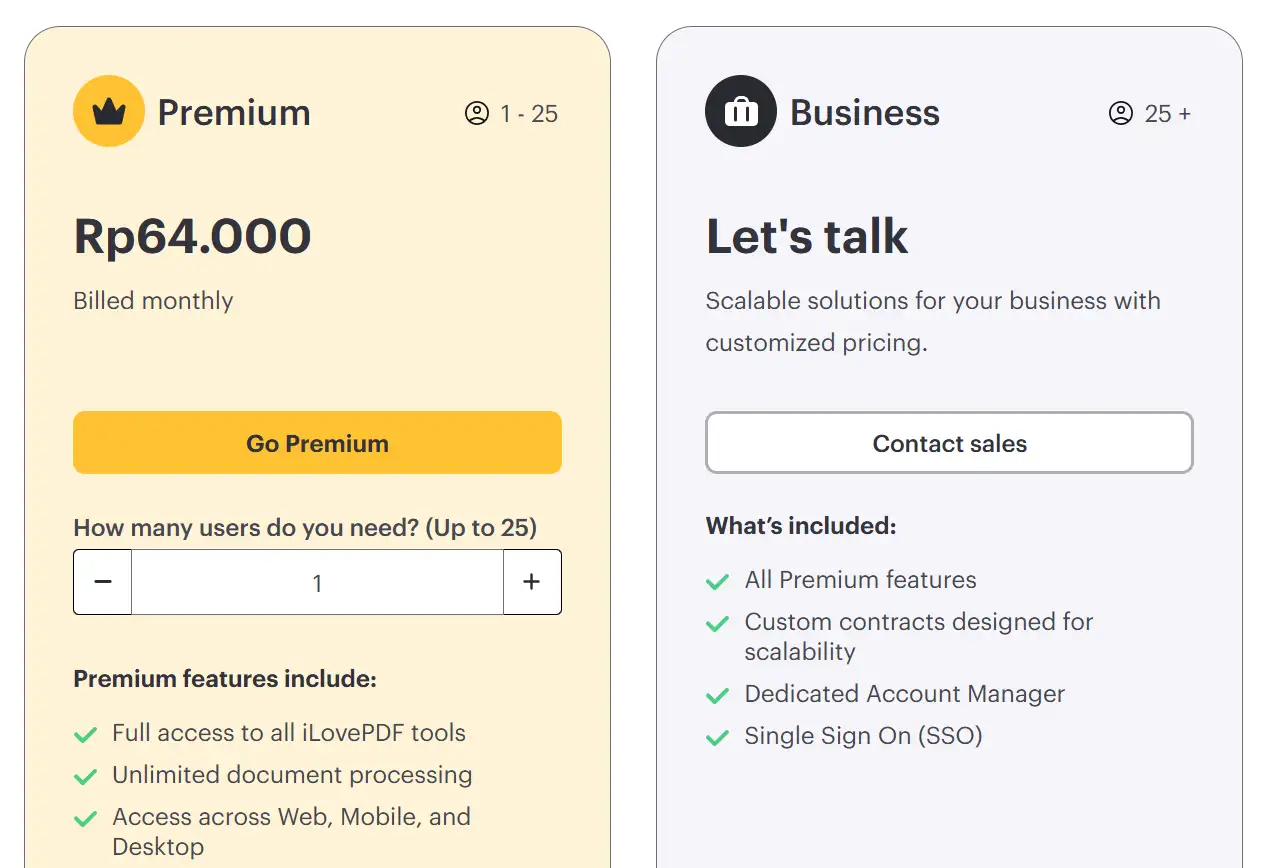Increase user count with plus button
Screen dimensions: 1263x868
pyautogui.click(x=532, y=582)
